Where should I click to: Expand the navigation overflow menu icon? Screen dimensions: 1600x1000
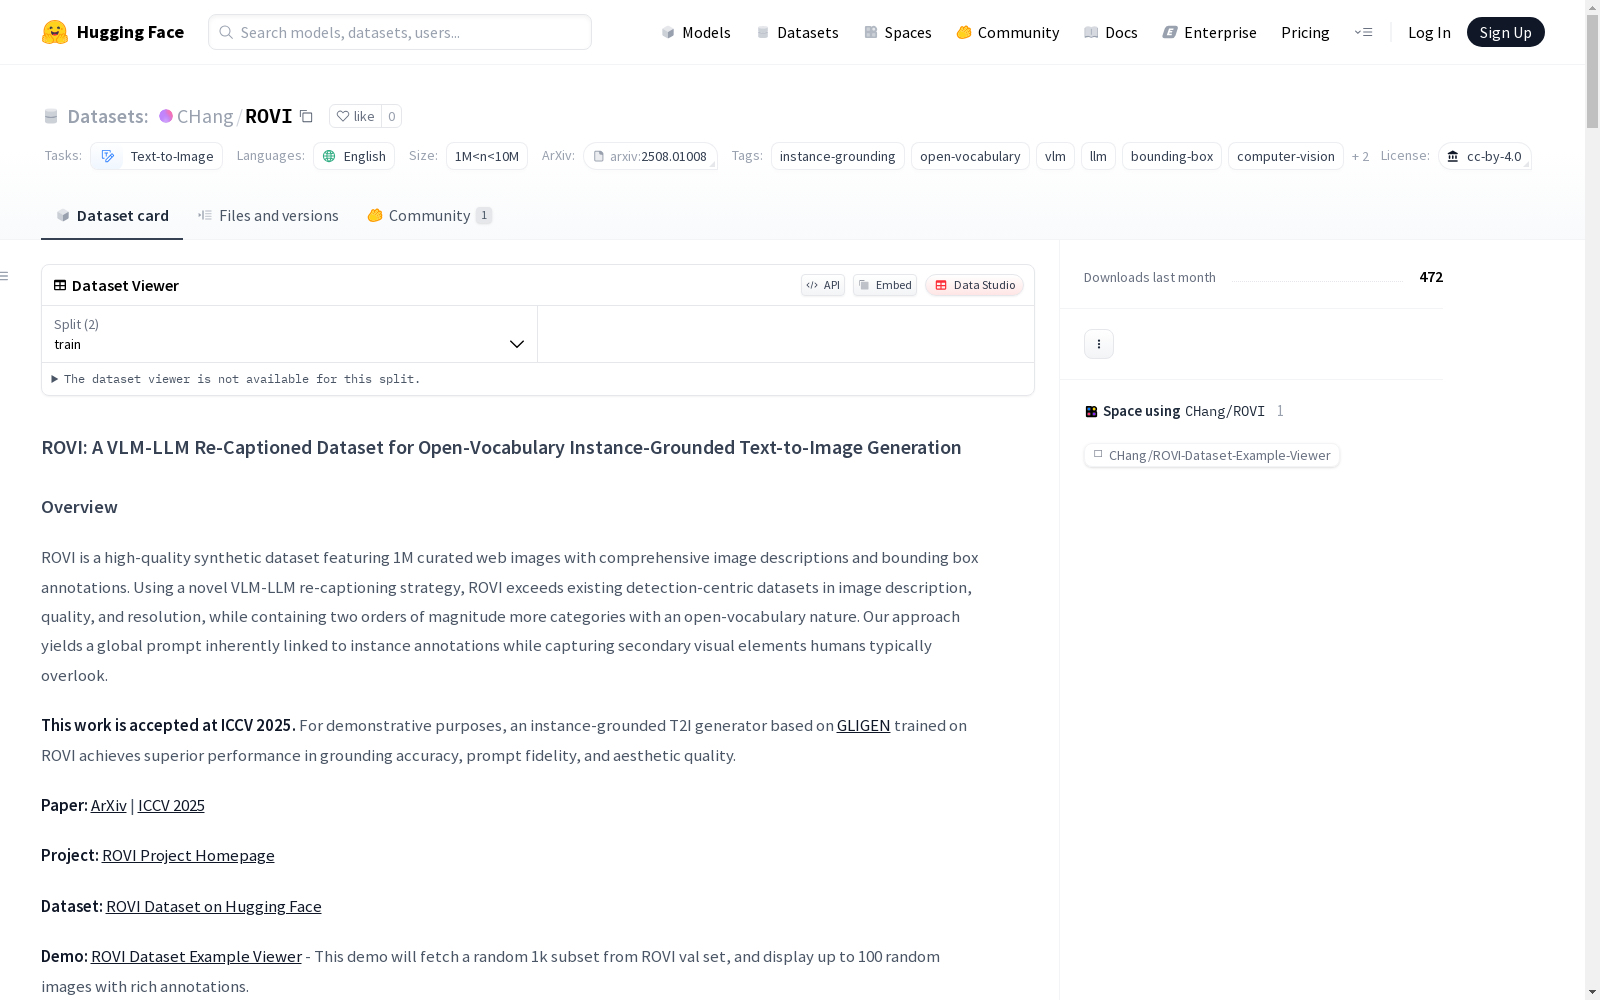point(1363,32)
